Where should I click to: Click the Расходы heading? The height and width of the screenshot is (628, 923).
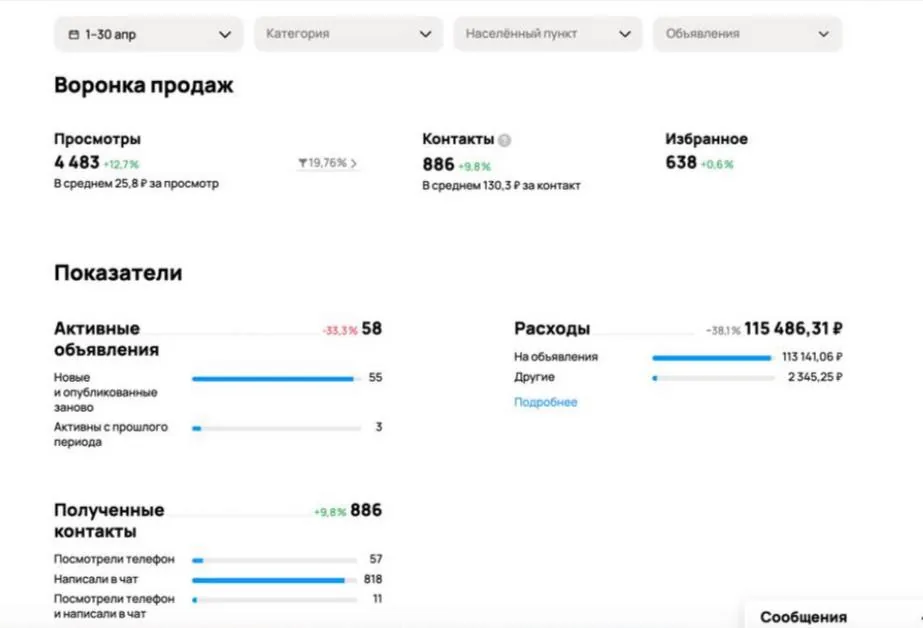tap(552, 328)
